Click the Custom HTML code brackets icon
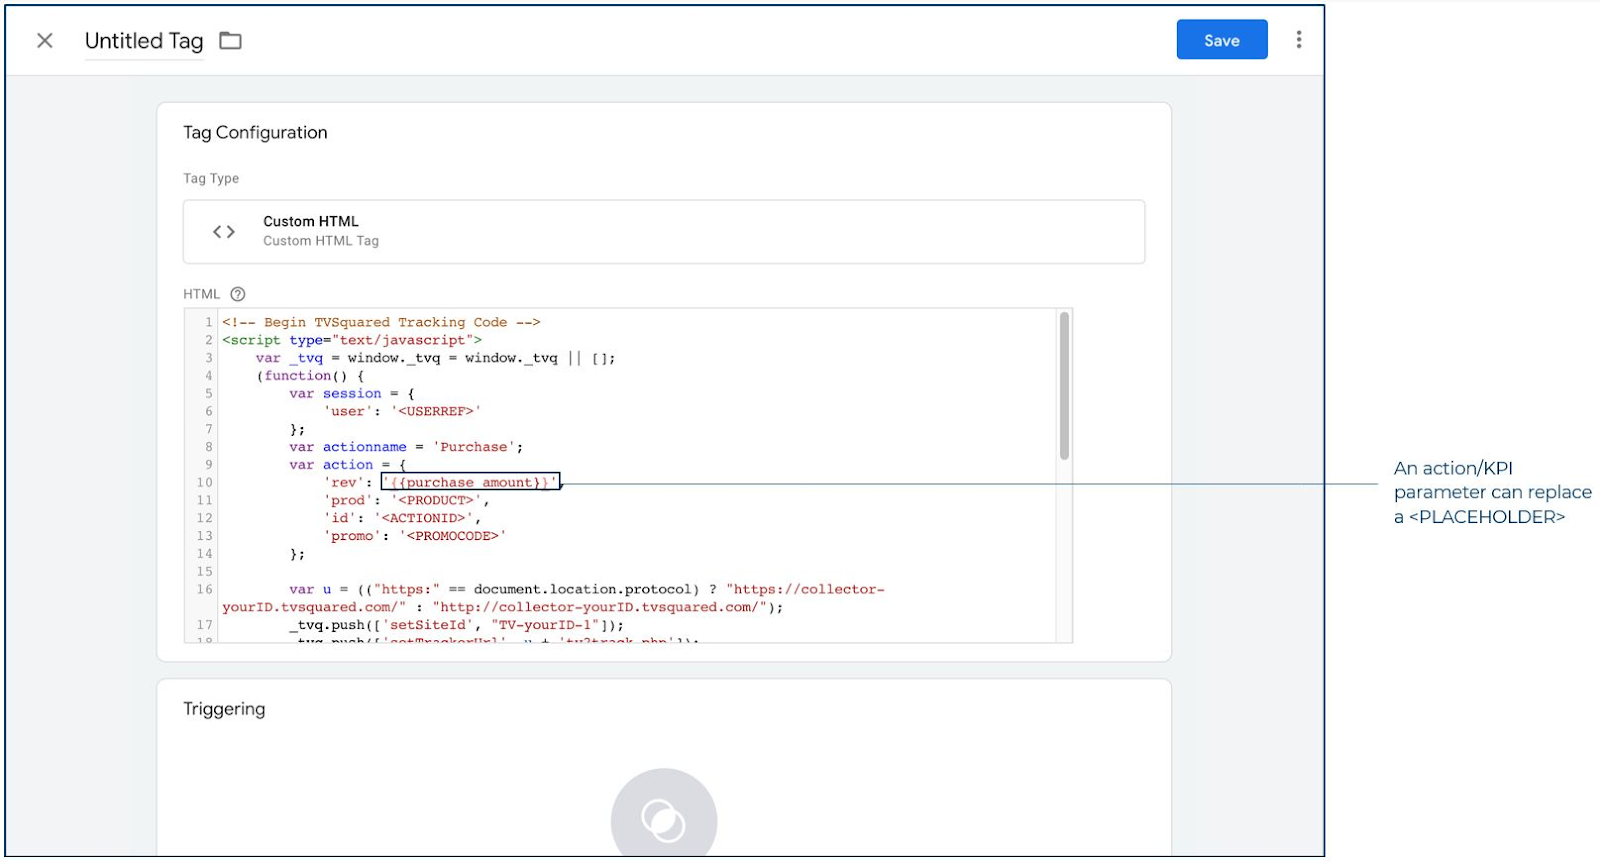 coord(224,232)
